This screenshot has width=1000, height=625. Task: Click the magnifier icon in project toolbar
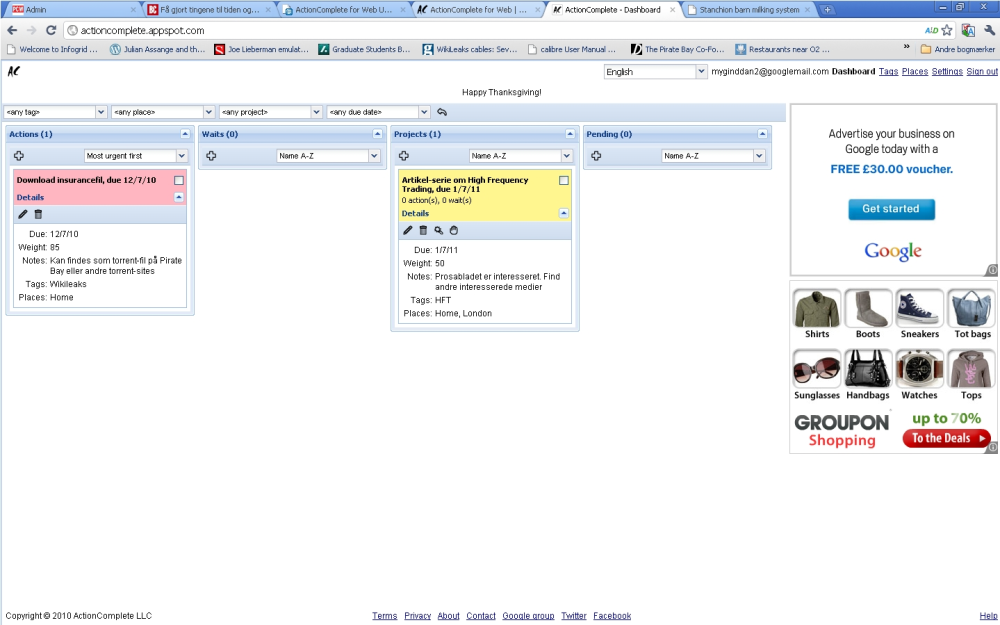(x=438, y=230)
